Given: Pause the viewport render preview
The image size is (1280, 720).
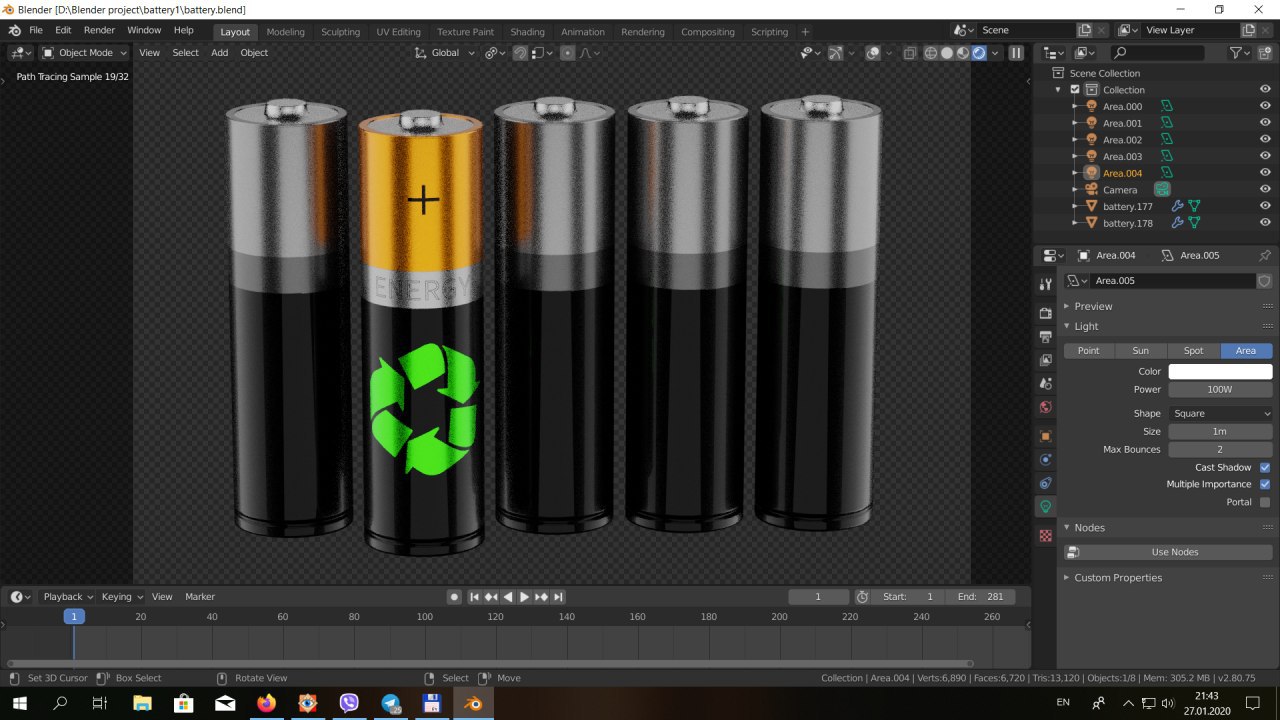Looking at the screenshot, I should 1016,53.
